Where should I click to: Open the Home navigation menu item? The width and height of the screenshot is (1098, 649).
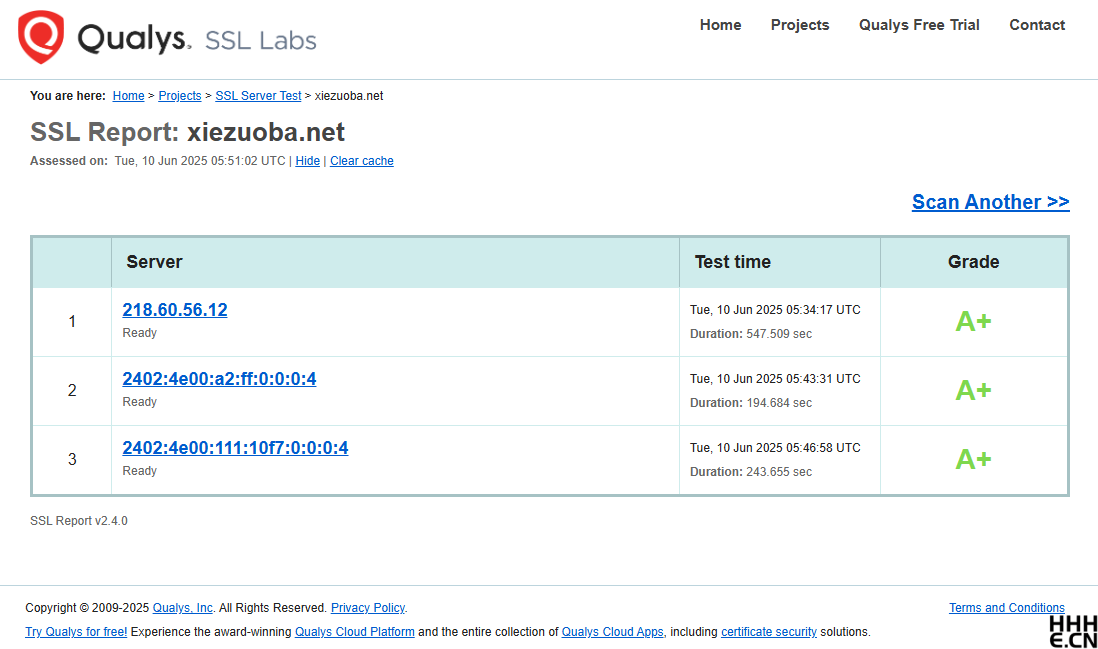click(x=720, y=25)
